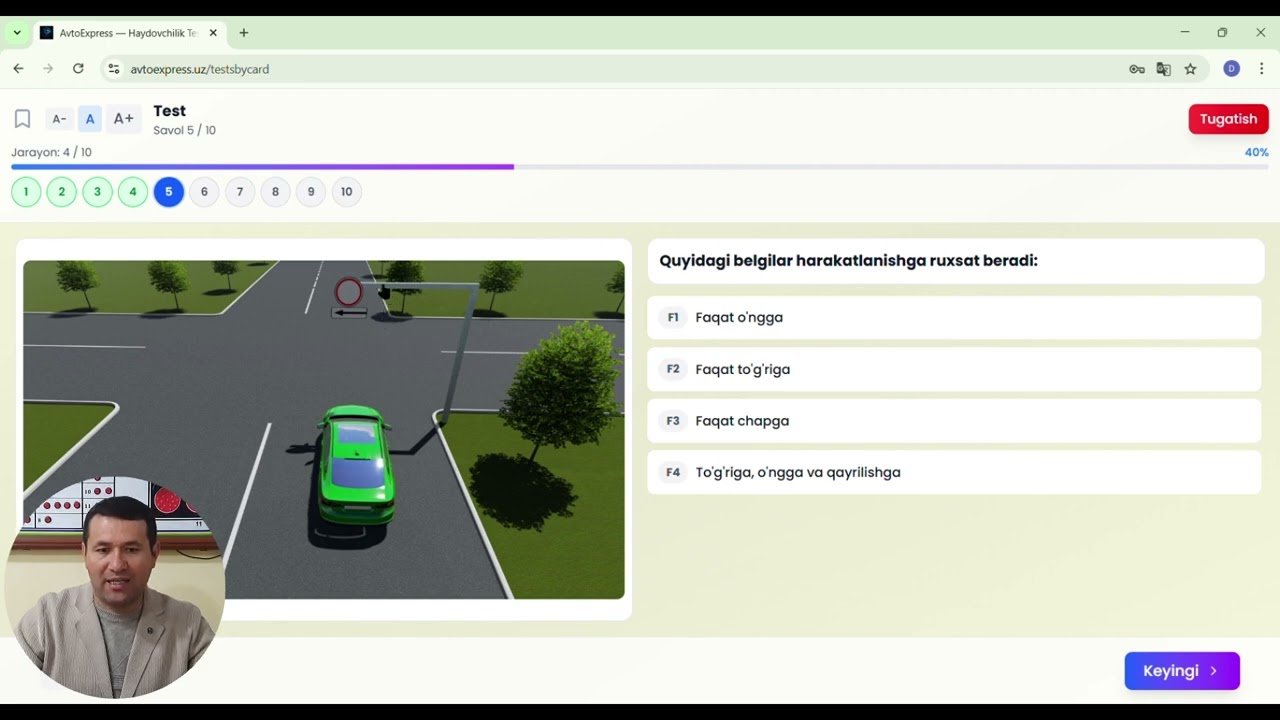The image size is (1280, 720).
Task: Go back in browser history
Action: tap(18, 69)
